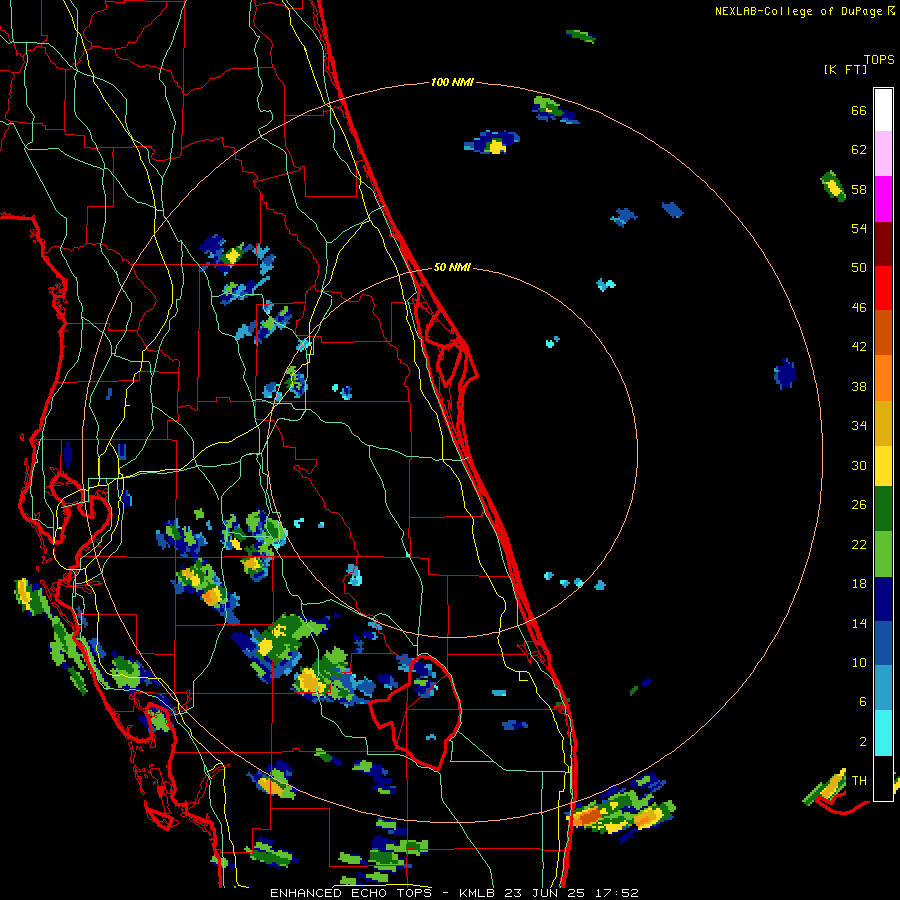Click the legend value "58"
The image size is (900, 900).
[859, 189]
